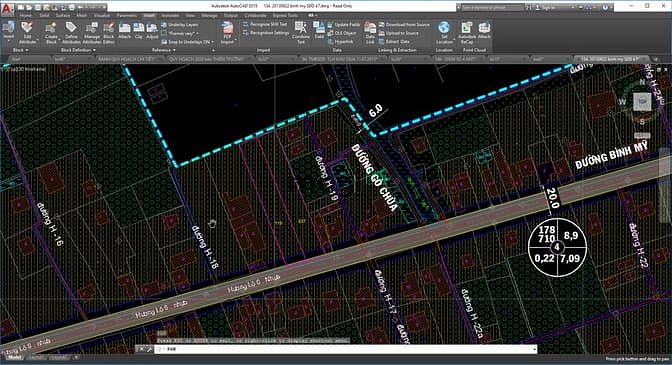Click the command line customize wrench
The image size is (672, 365).
[150, 349]
